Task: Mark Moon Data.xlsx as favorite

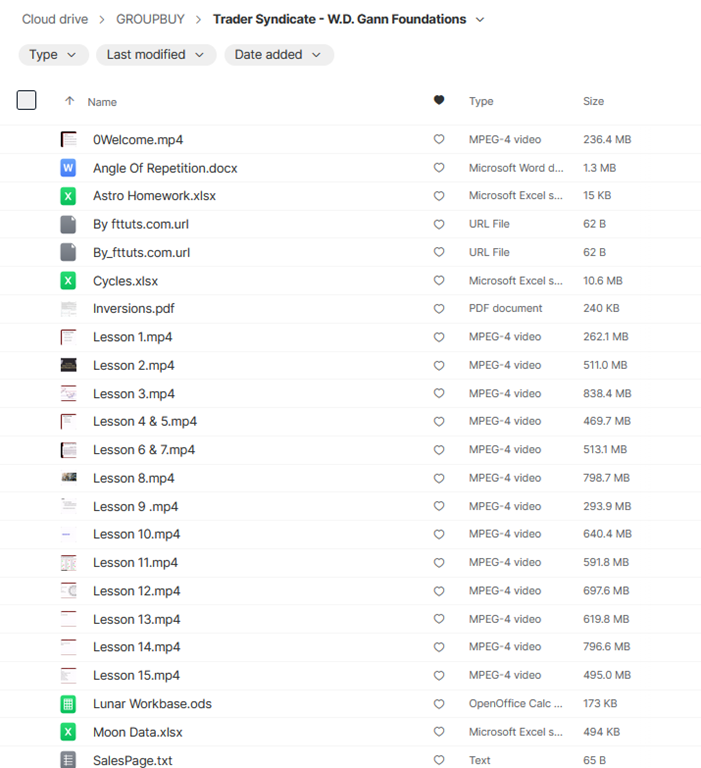Action: click(x=439, y=732)
